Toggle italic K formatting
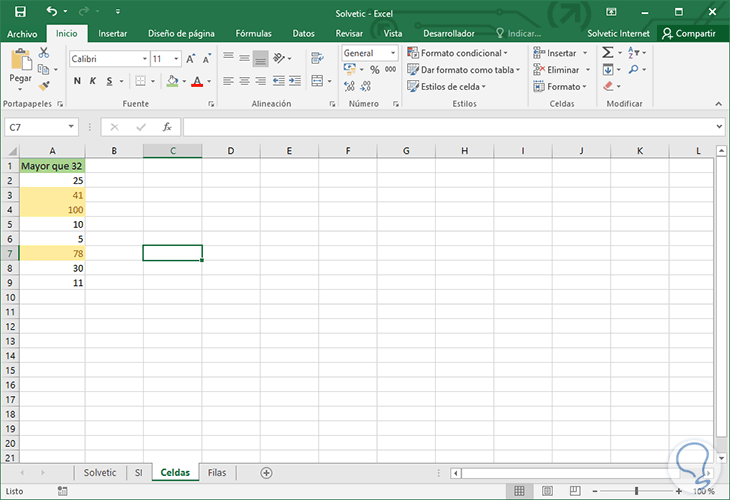The height and width of the screenshot is (500, 730). click(93, 81)
